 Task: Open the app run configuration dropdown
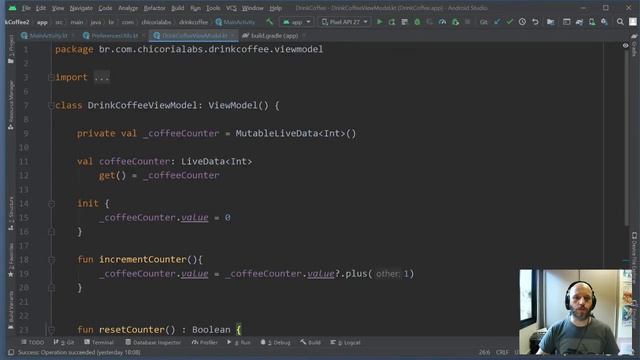click(x=297, y=22)
